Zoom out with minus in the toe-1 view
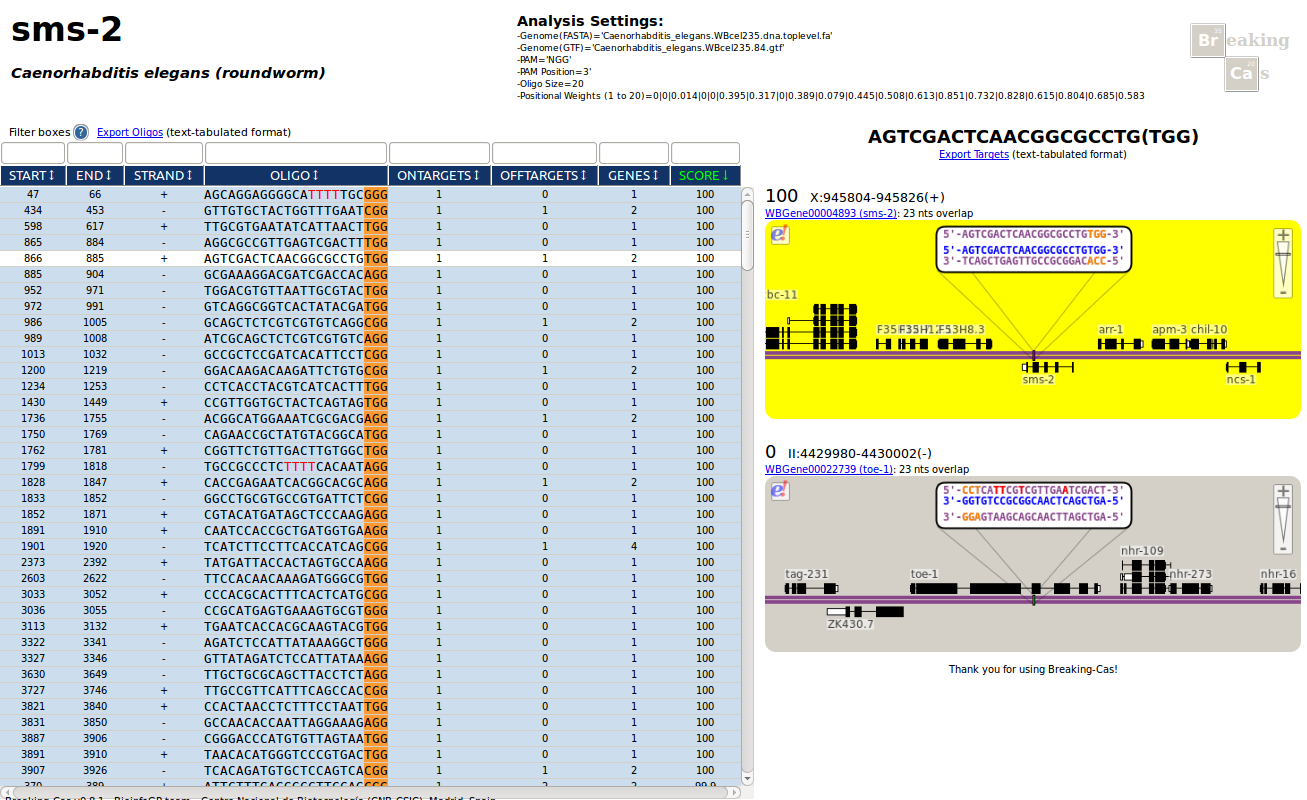Image resolution: width=1307 pixels, height=800 pixels. 1282,547
